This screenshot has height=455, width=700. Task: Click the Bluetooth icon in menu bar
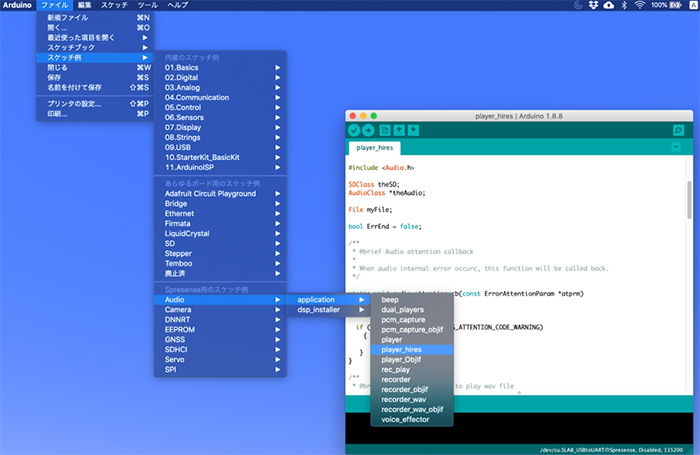624,5
